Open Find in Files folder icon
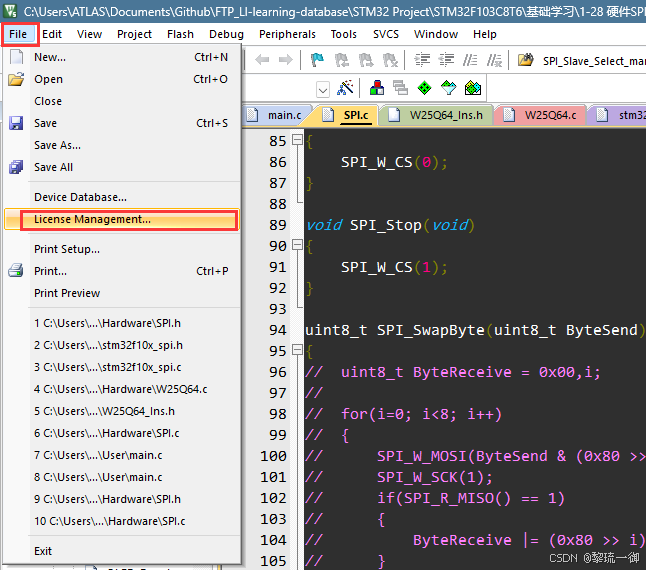Screen dimensions: 646x570 pos(525,60)
